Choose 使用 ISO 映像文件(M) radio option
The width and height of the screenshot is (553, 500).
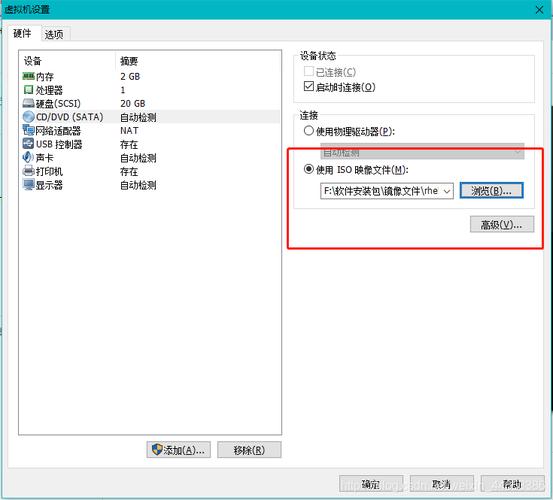309,169
